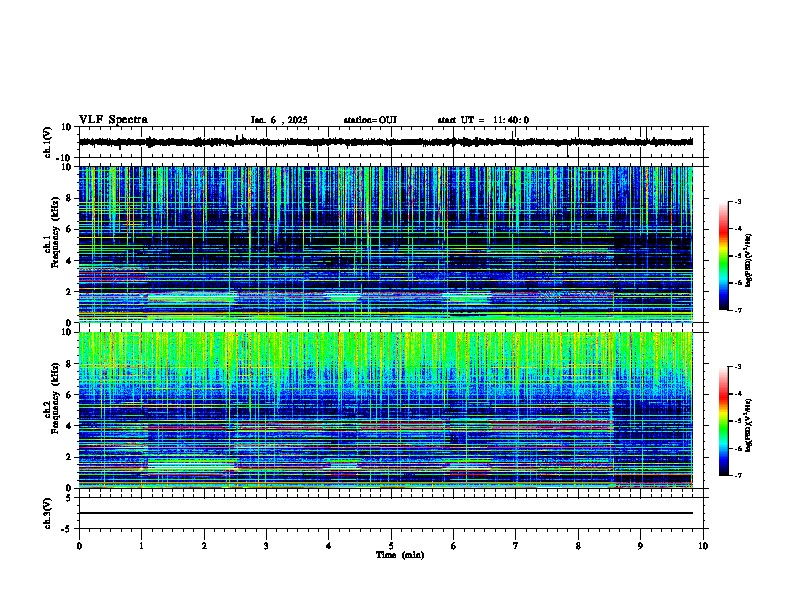Click inside the ch.2 spectrogram panel
The width and height of the screenshot is (792, 612).
pos(386,410)
